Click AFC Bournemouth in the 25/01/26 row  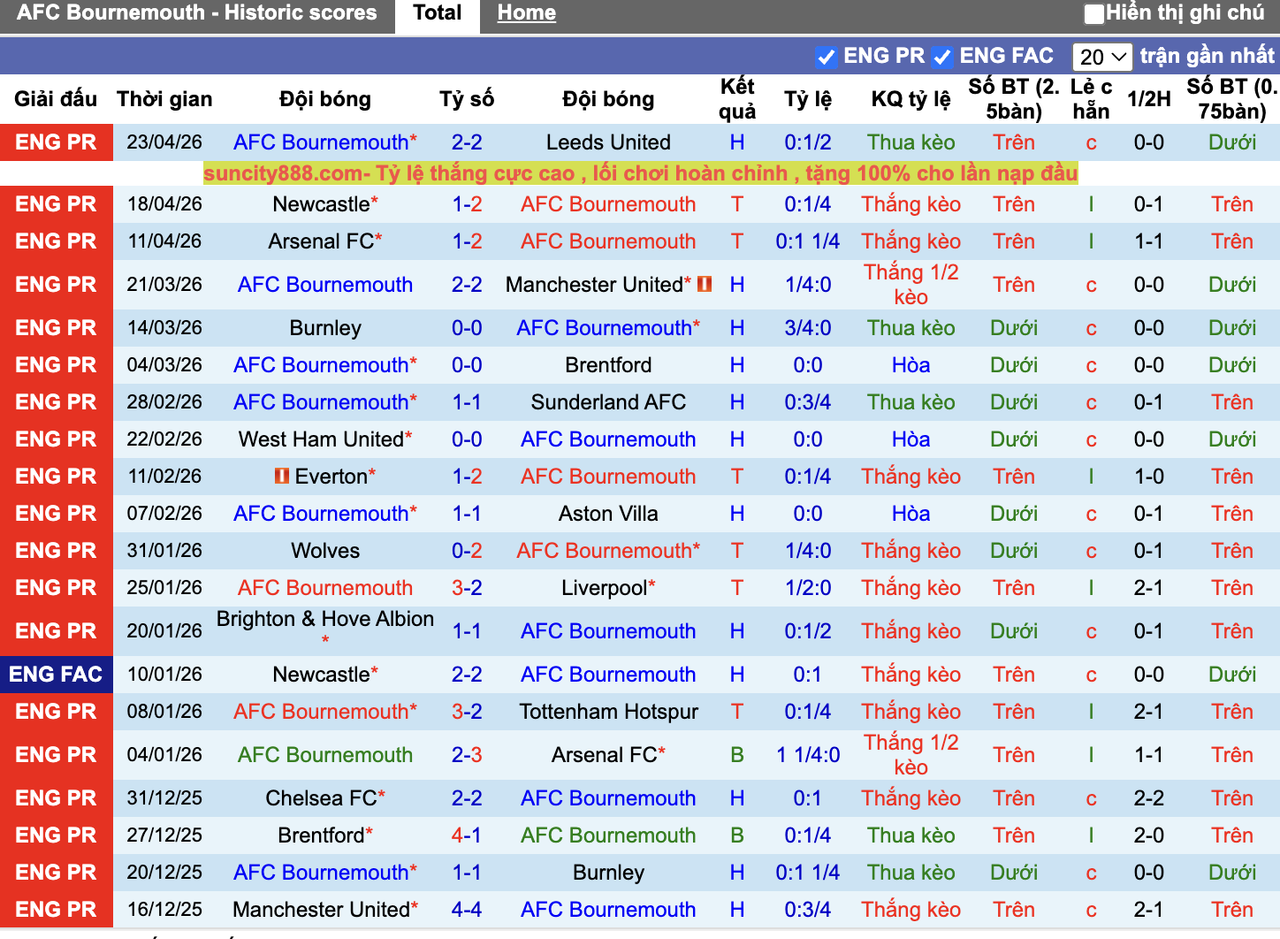point(325,587)
